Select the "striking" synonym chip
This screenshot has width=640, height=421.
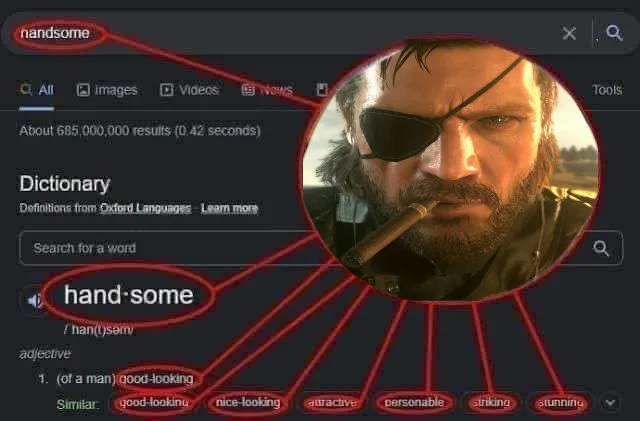[x=491, y=403]
